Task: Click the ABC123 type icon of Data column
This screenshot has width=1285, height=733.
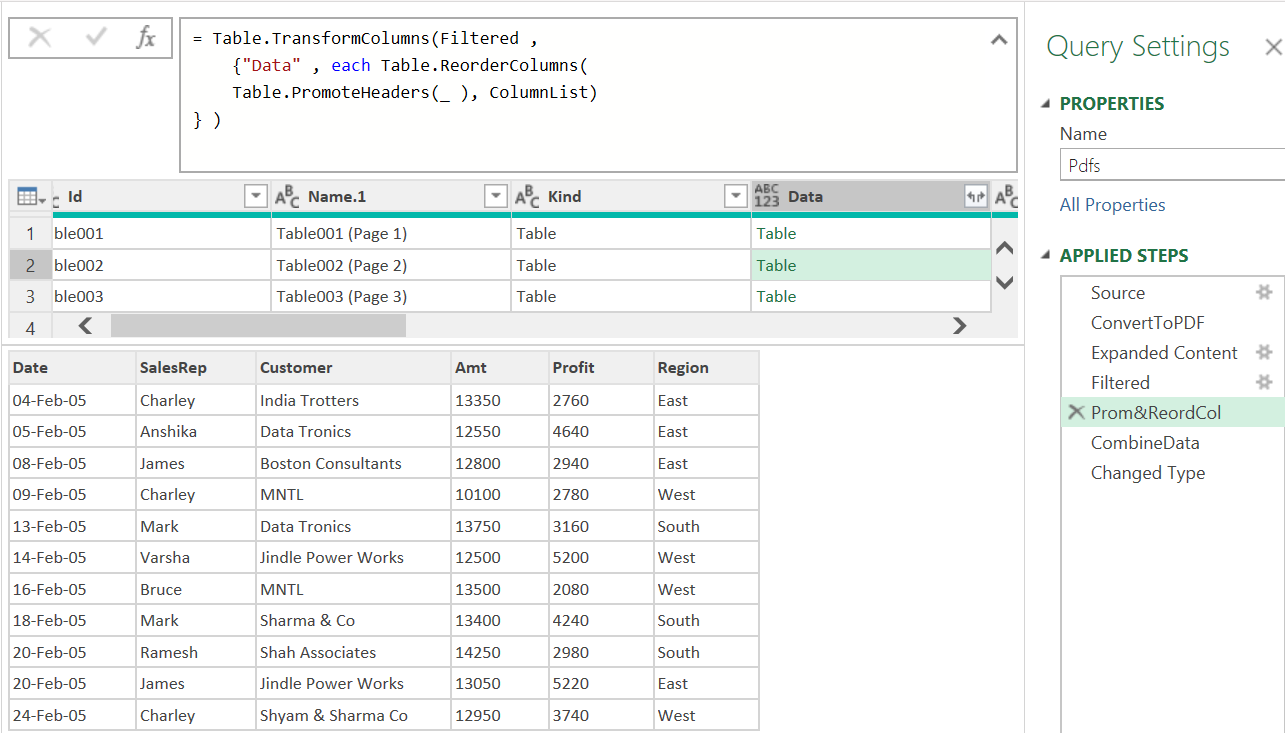Action: (767, 197)
